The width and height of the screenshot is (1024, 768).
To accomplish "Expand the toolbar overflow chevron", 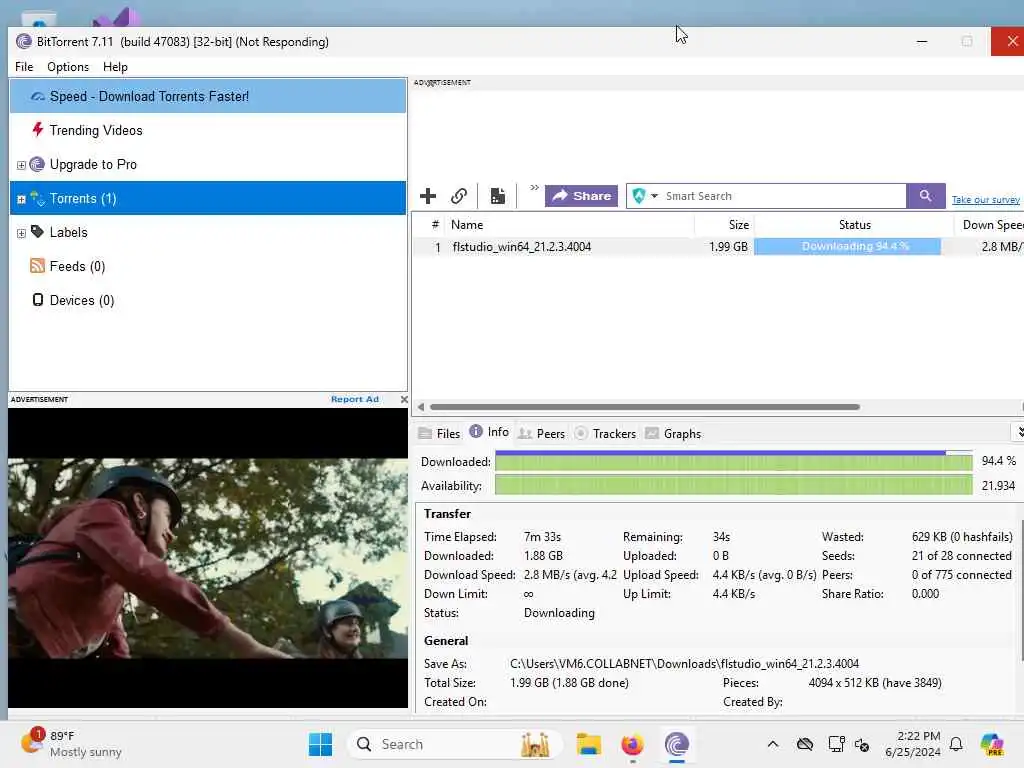I will point(534,188).
